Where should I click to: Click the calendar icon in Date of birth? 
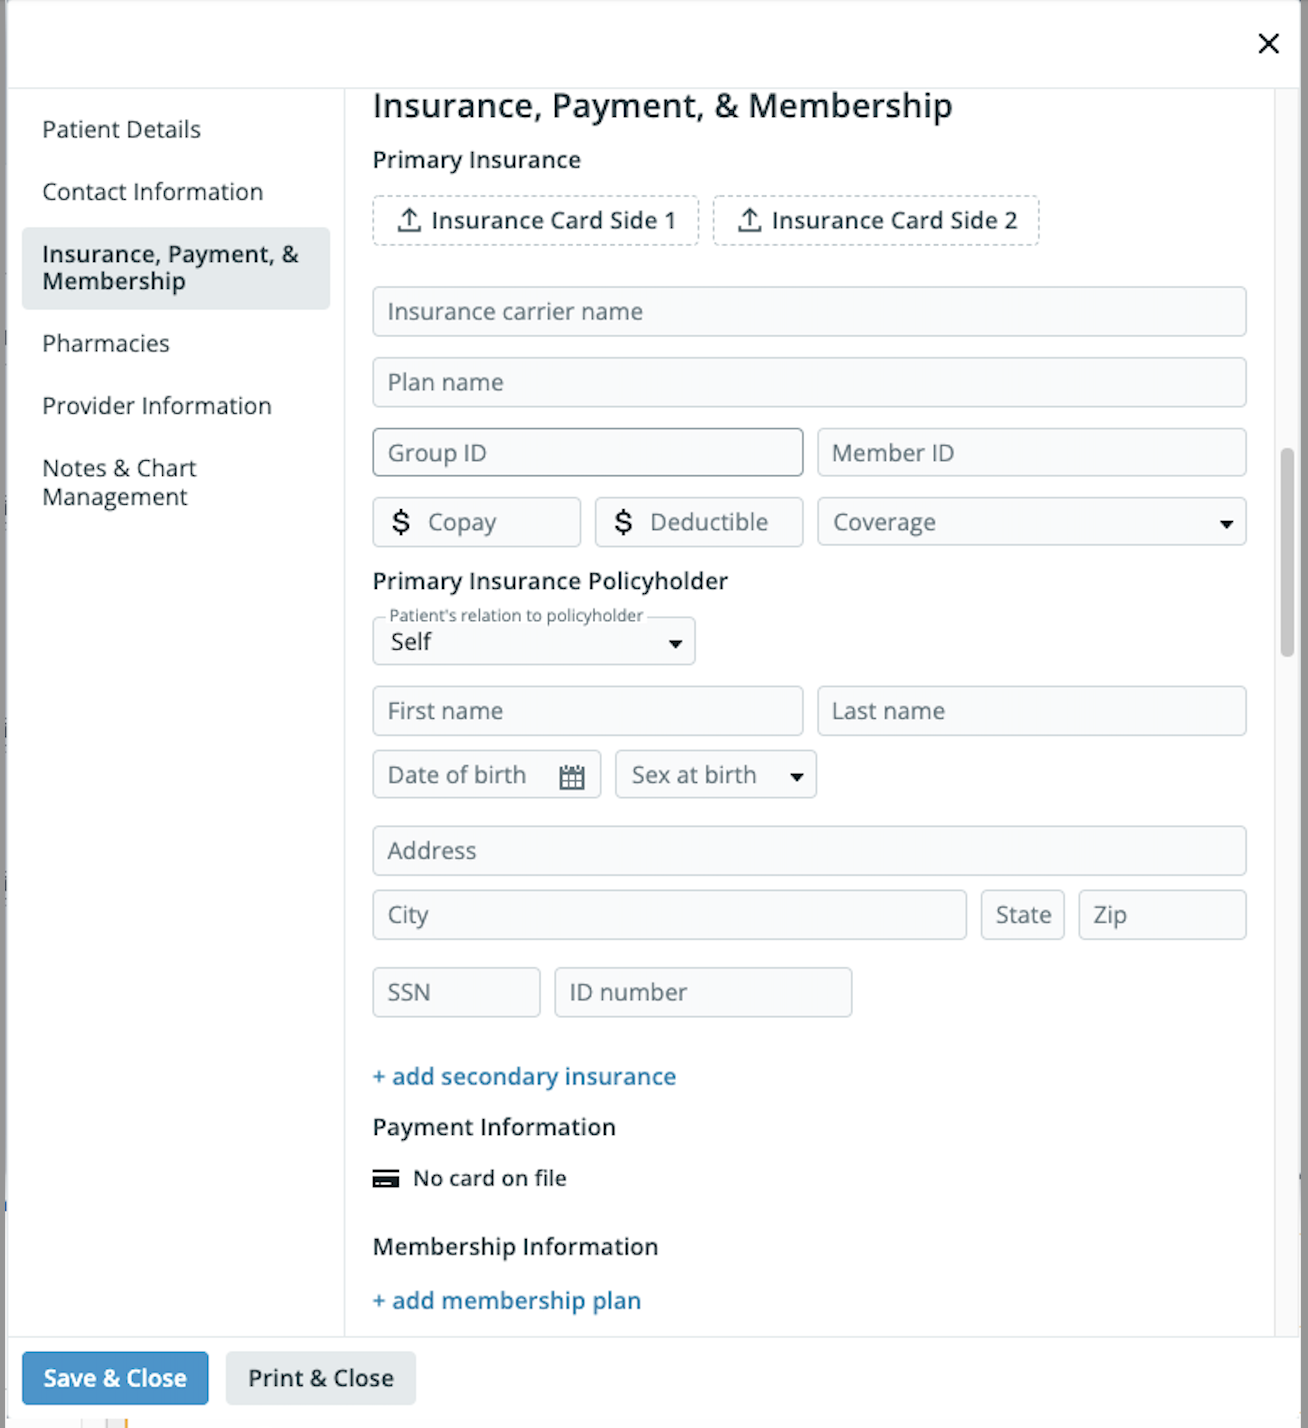[x=571, y=777]
